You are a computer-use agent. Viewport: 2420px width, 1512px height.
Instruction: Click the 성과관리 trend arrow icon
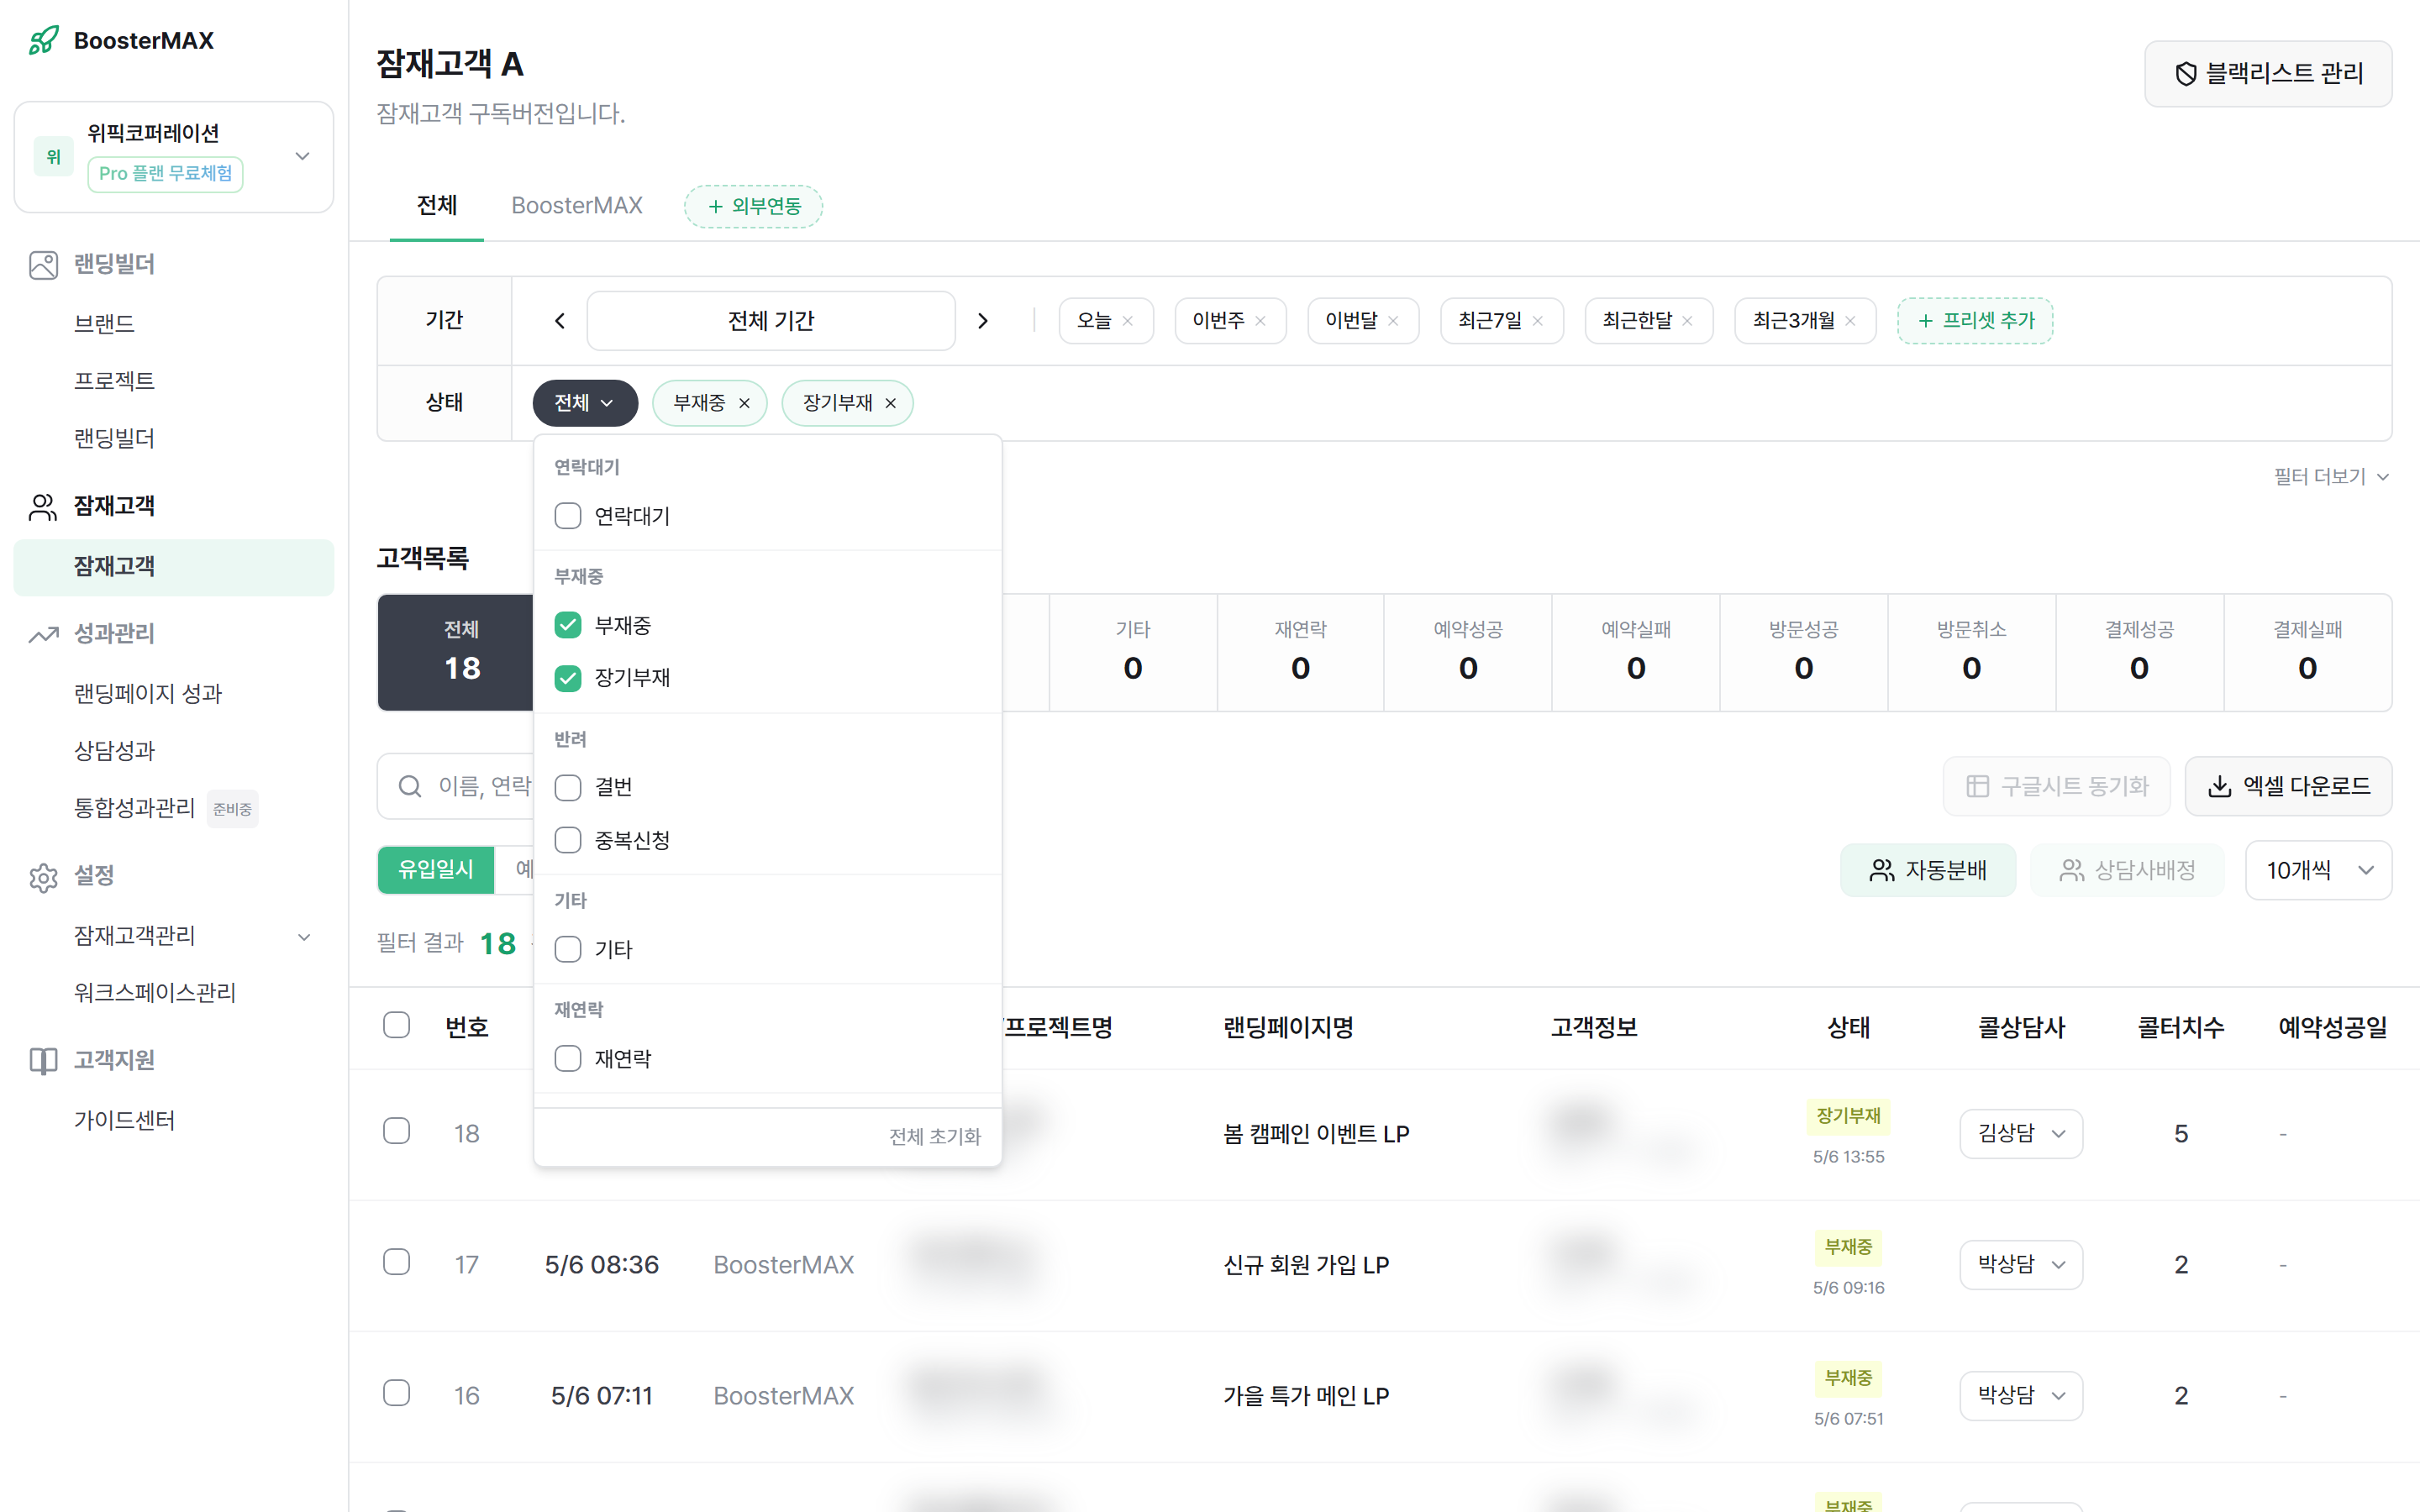click(x=43, y=634)
